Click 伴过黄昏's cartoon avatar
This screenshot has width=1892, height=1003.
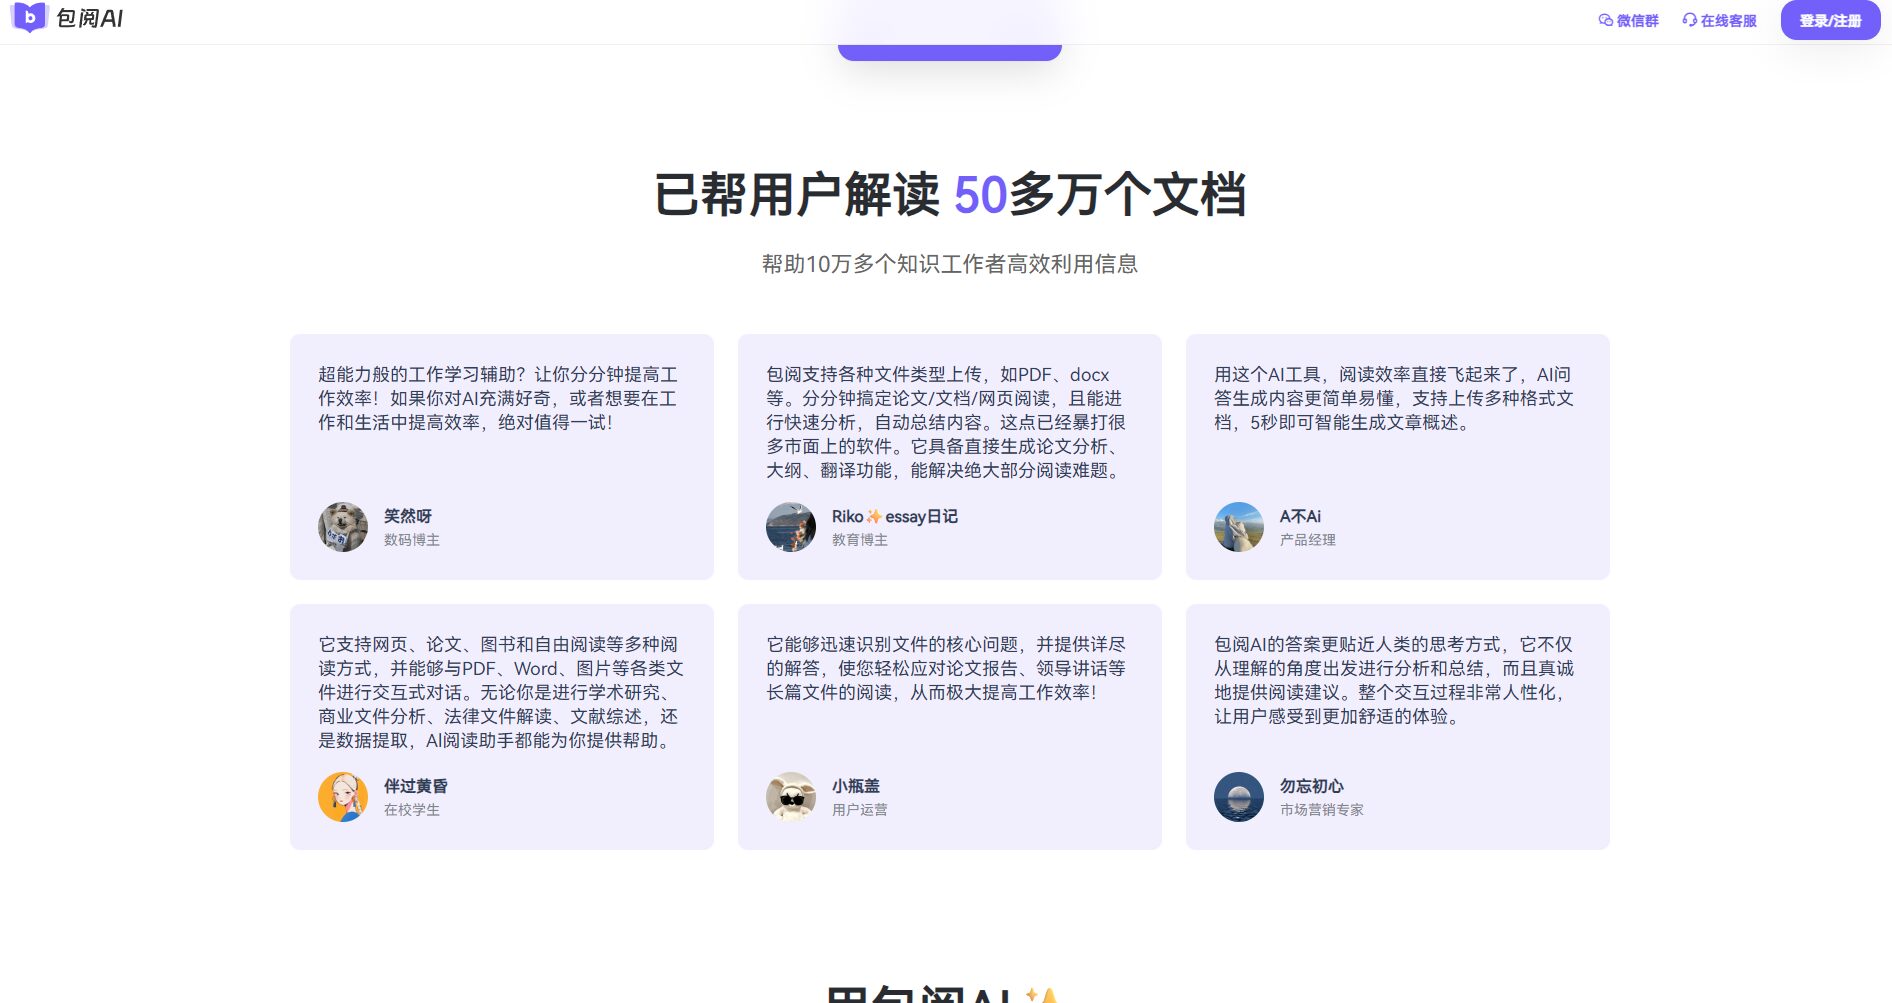[343, 797]
